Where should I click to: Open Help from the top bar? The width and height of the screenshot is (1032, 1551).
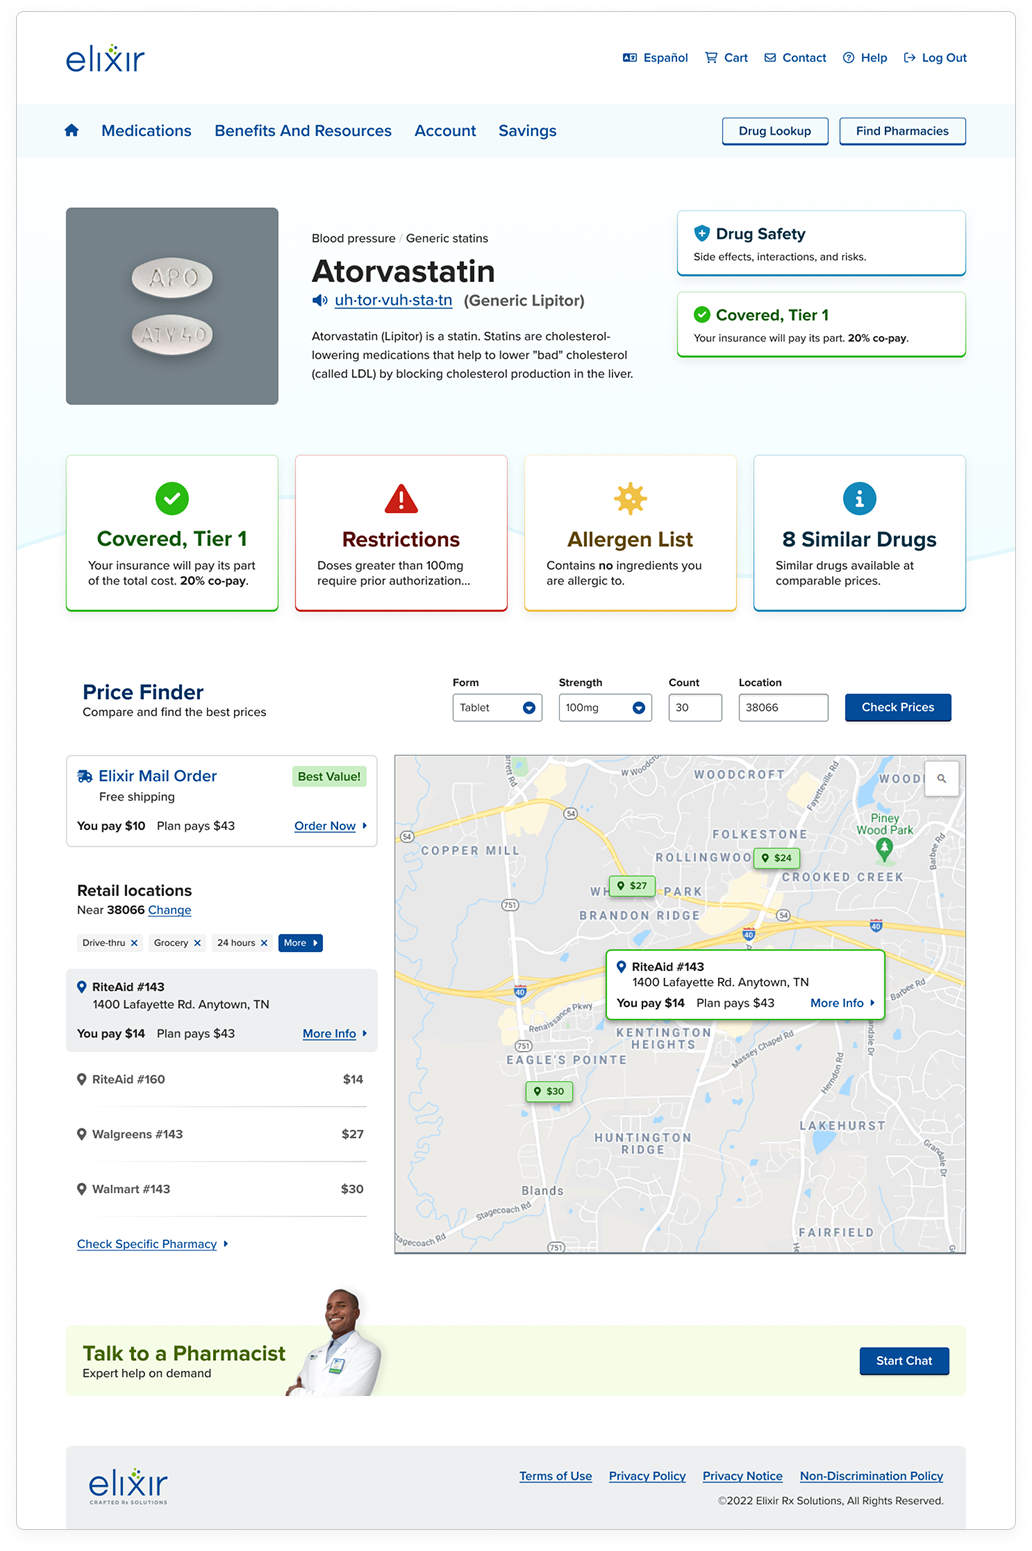pyautogui.click(x=865, y=58)
